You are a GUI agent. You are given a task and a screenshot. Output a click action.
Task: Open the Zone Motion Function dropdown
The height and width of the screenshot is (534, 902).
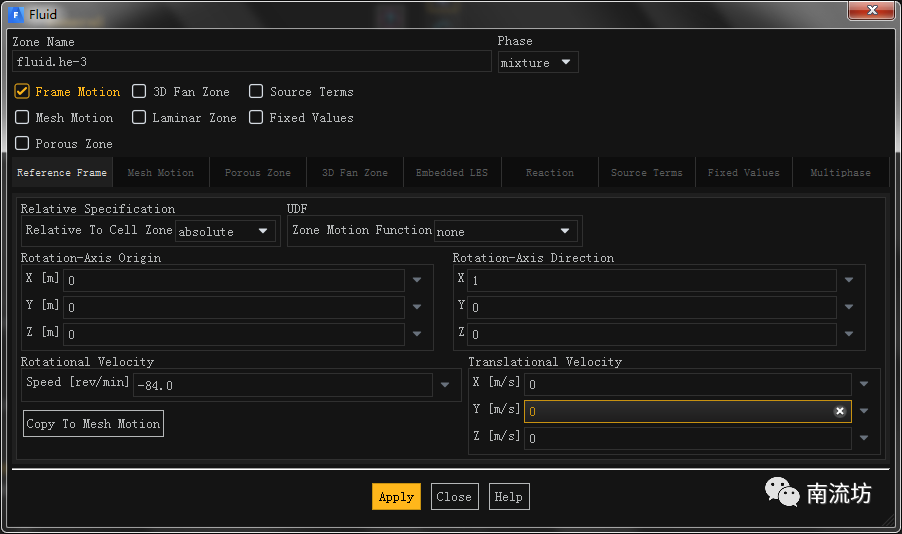pos(507,231)
